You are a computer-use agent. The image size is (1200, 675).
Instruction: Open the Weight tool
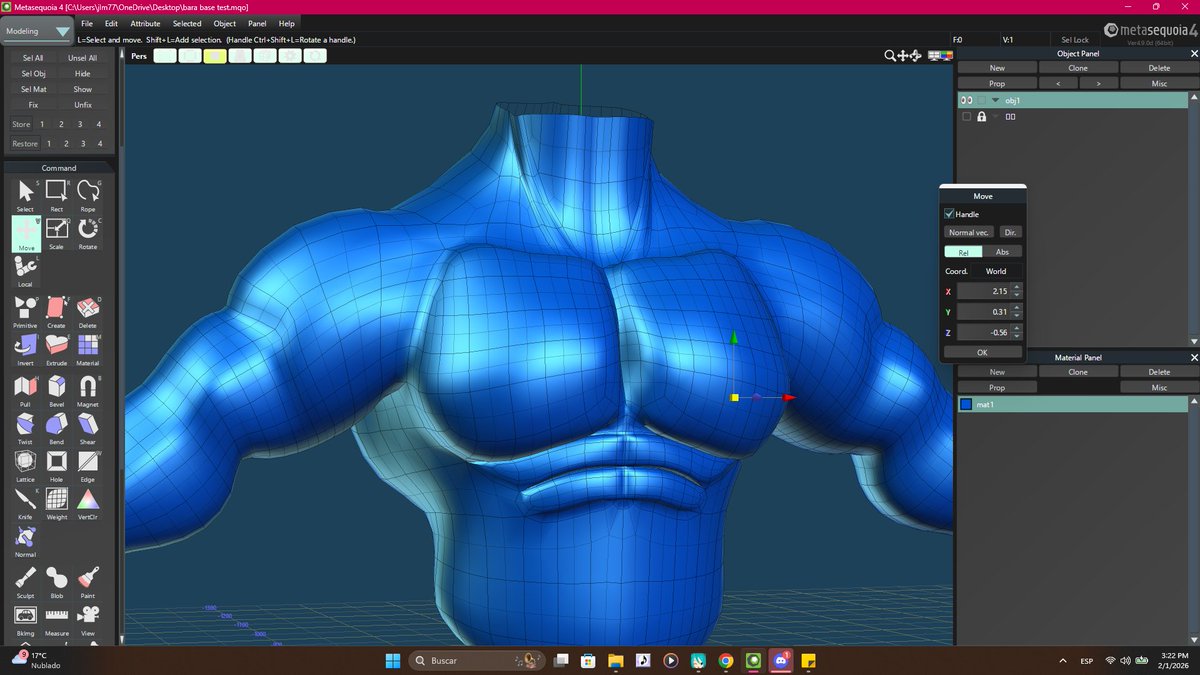tap(57, 504)
